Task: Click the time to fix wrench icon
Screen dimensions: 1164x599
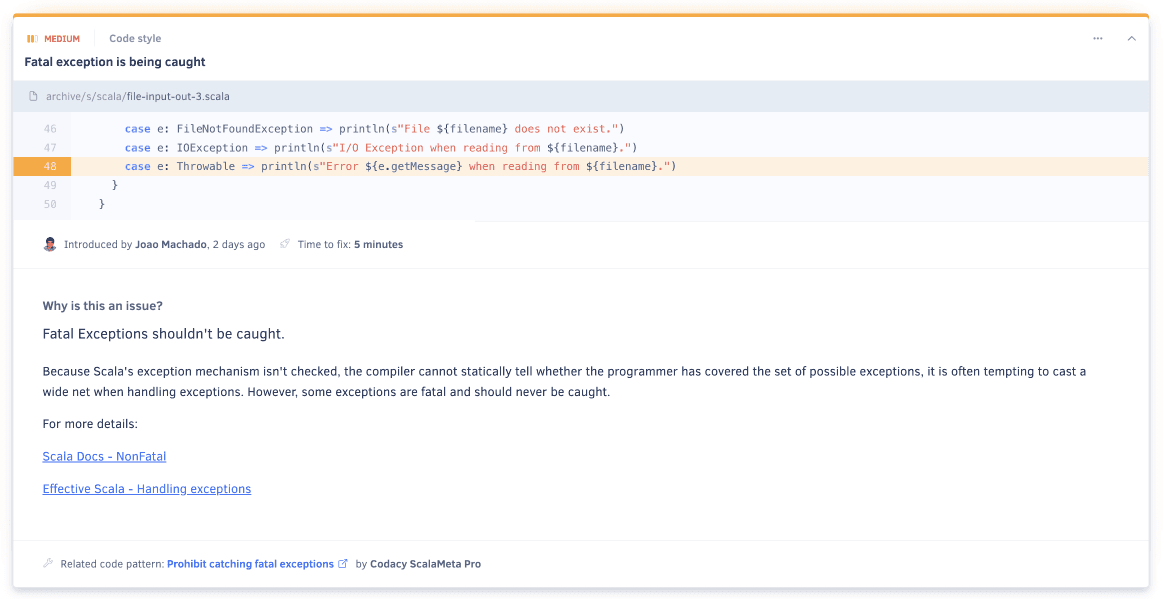Action: (285, 244)
